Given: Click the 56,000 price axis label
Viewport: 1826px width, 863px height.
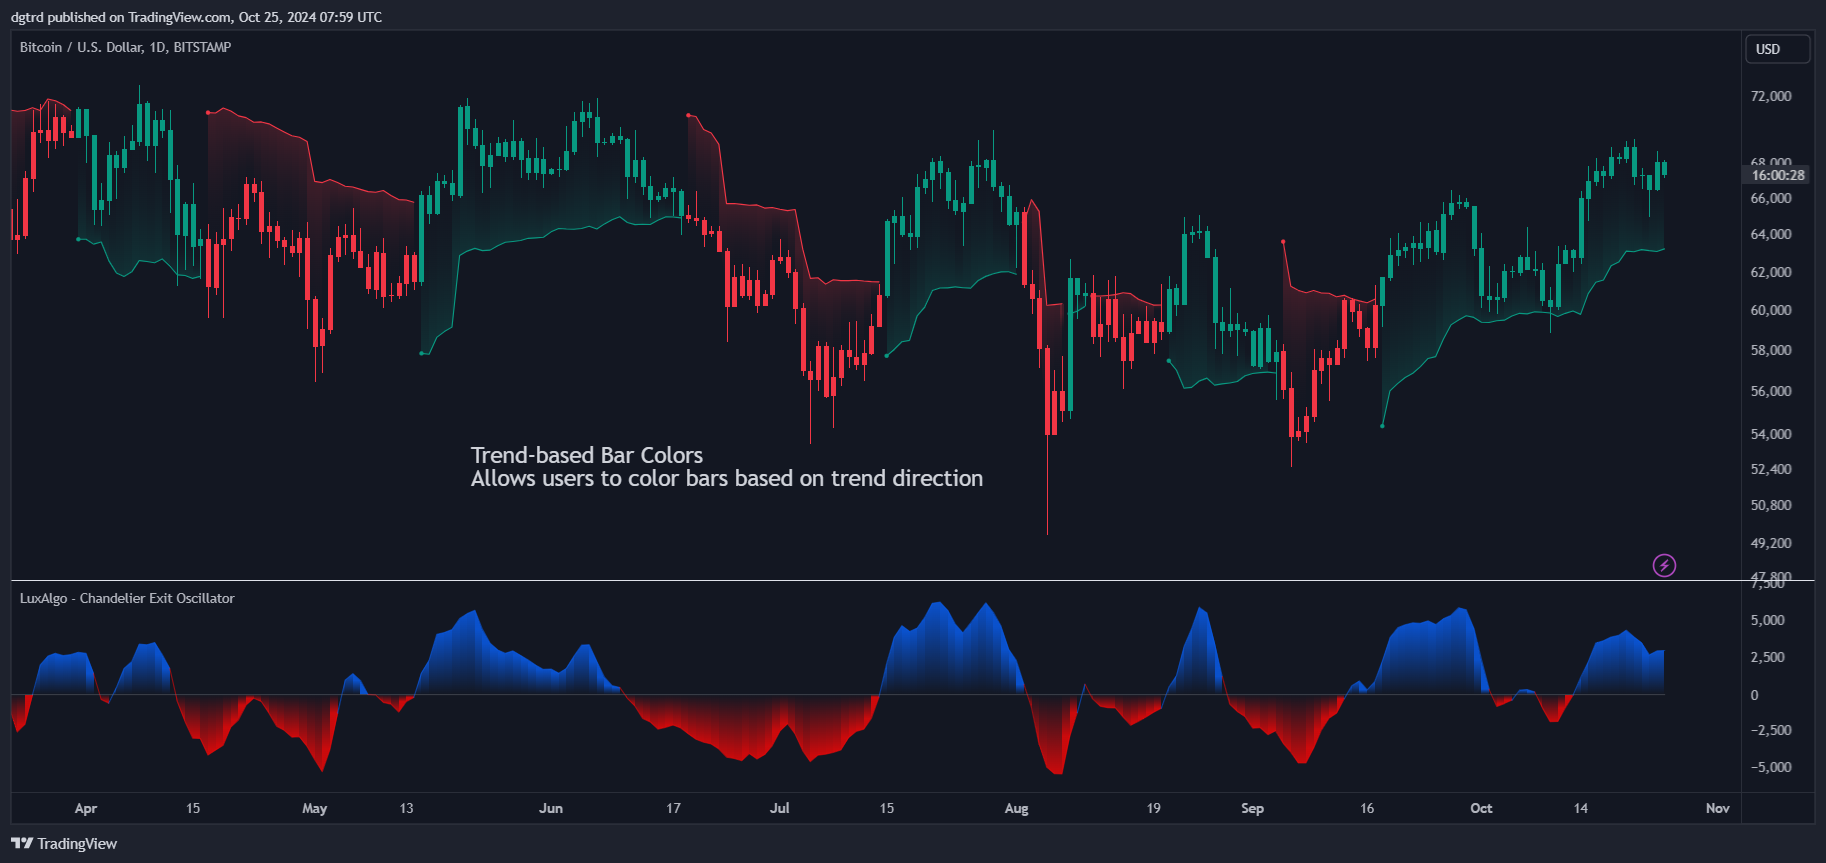Looking at the screenshot, I should point(1771,391).
